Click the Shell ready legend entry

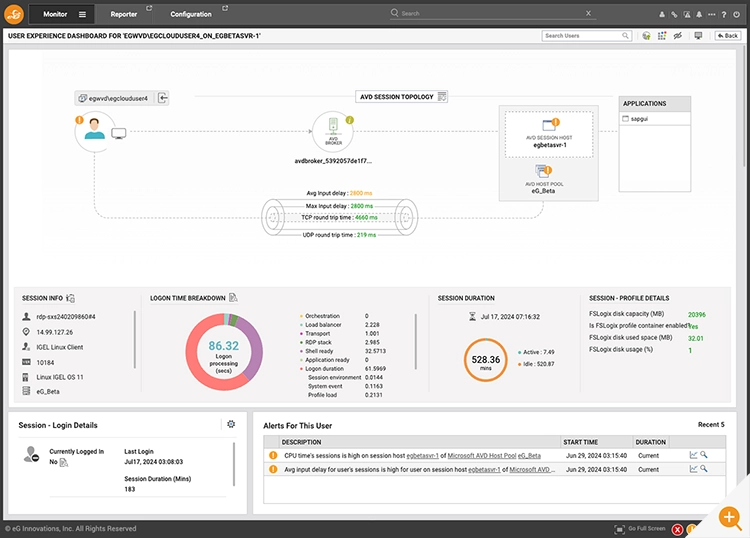[x=319, y=351]
